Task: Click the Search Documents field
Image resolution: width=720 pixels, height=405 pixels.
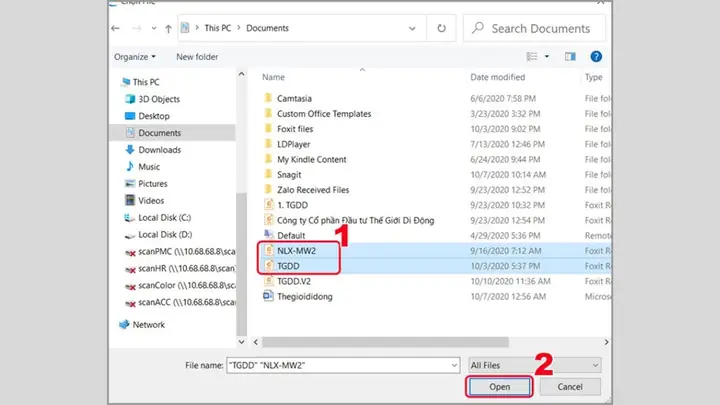Action: pyautogui.click(x=534, y=28)
